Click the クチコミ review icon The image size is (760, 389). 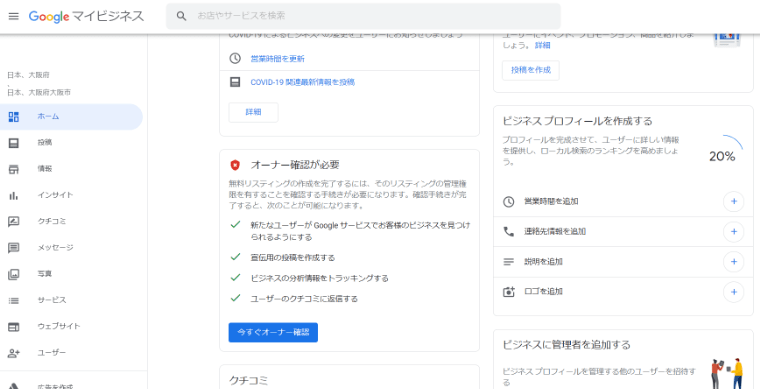coord(14,222)
